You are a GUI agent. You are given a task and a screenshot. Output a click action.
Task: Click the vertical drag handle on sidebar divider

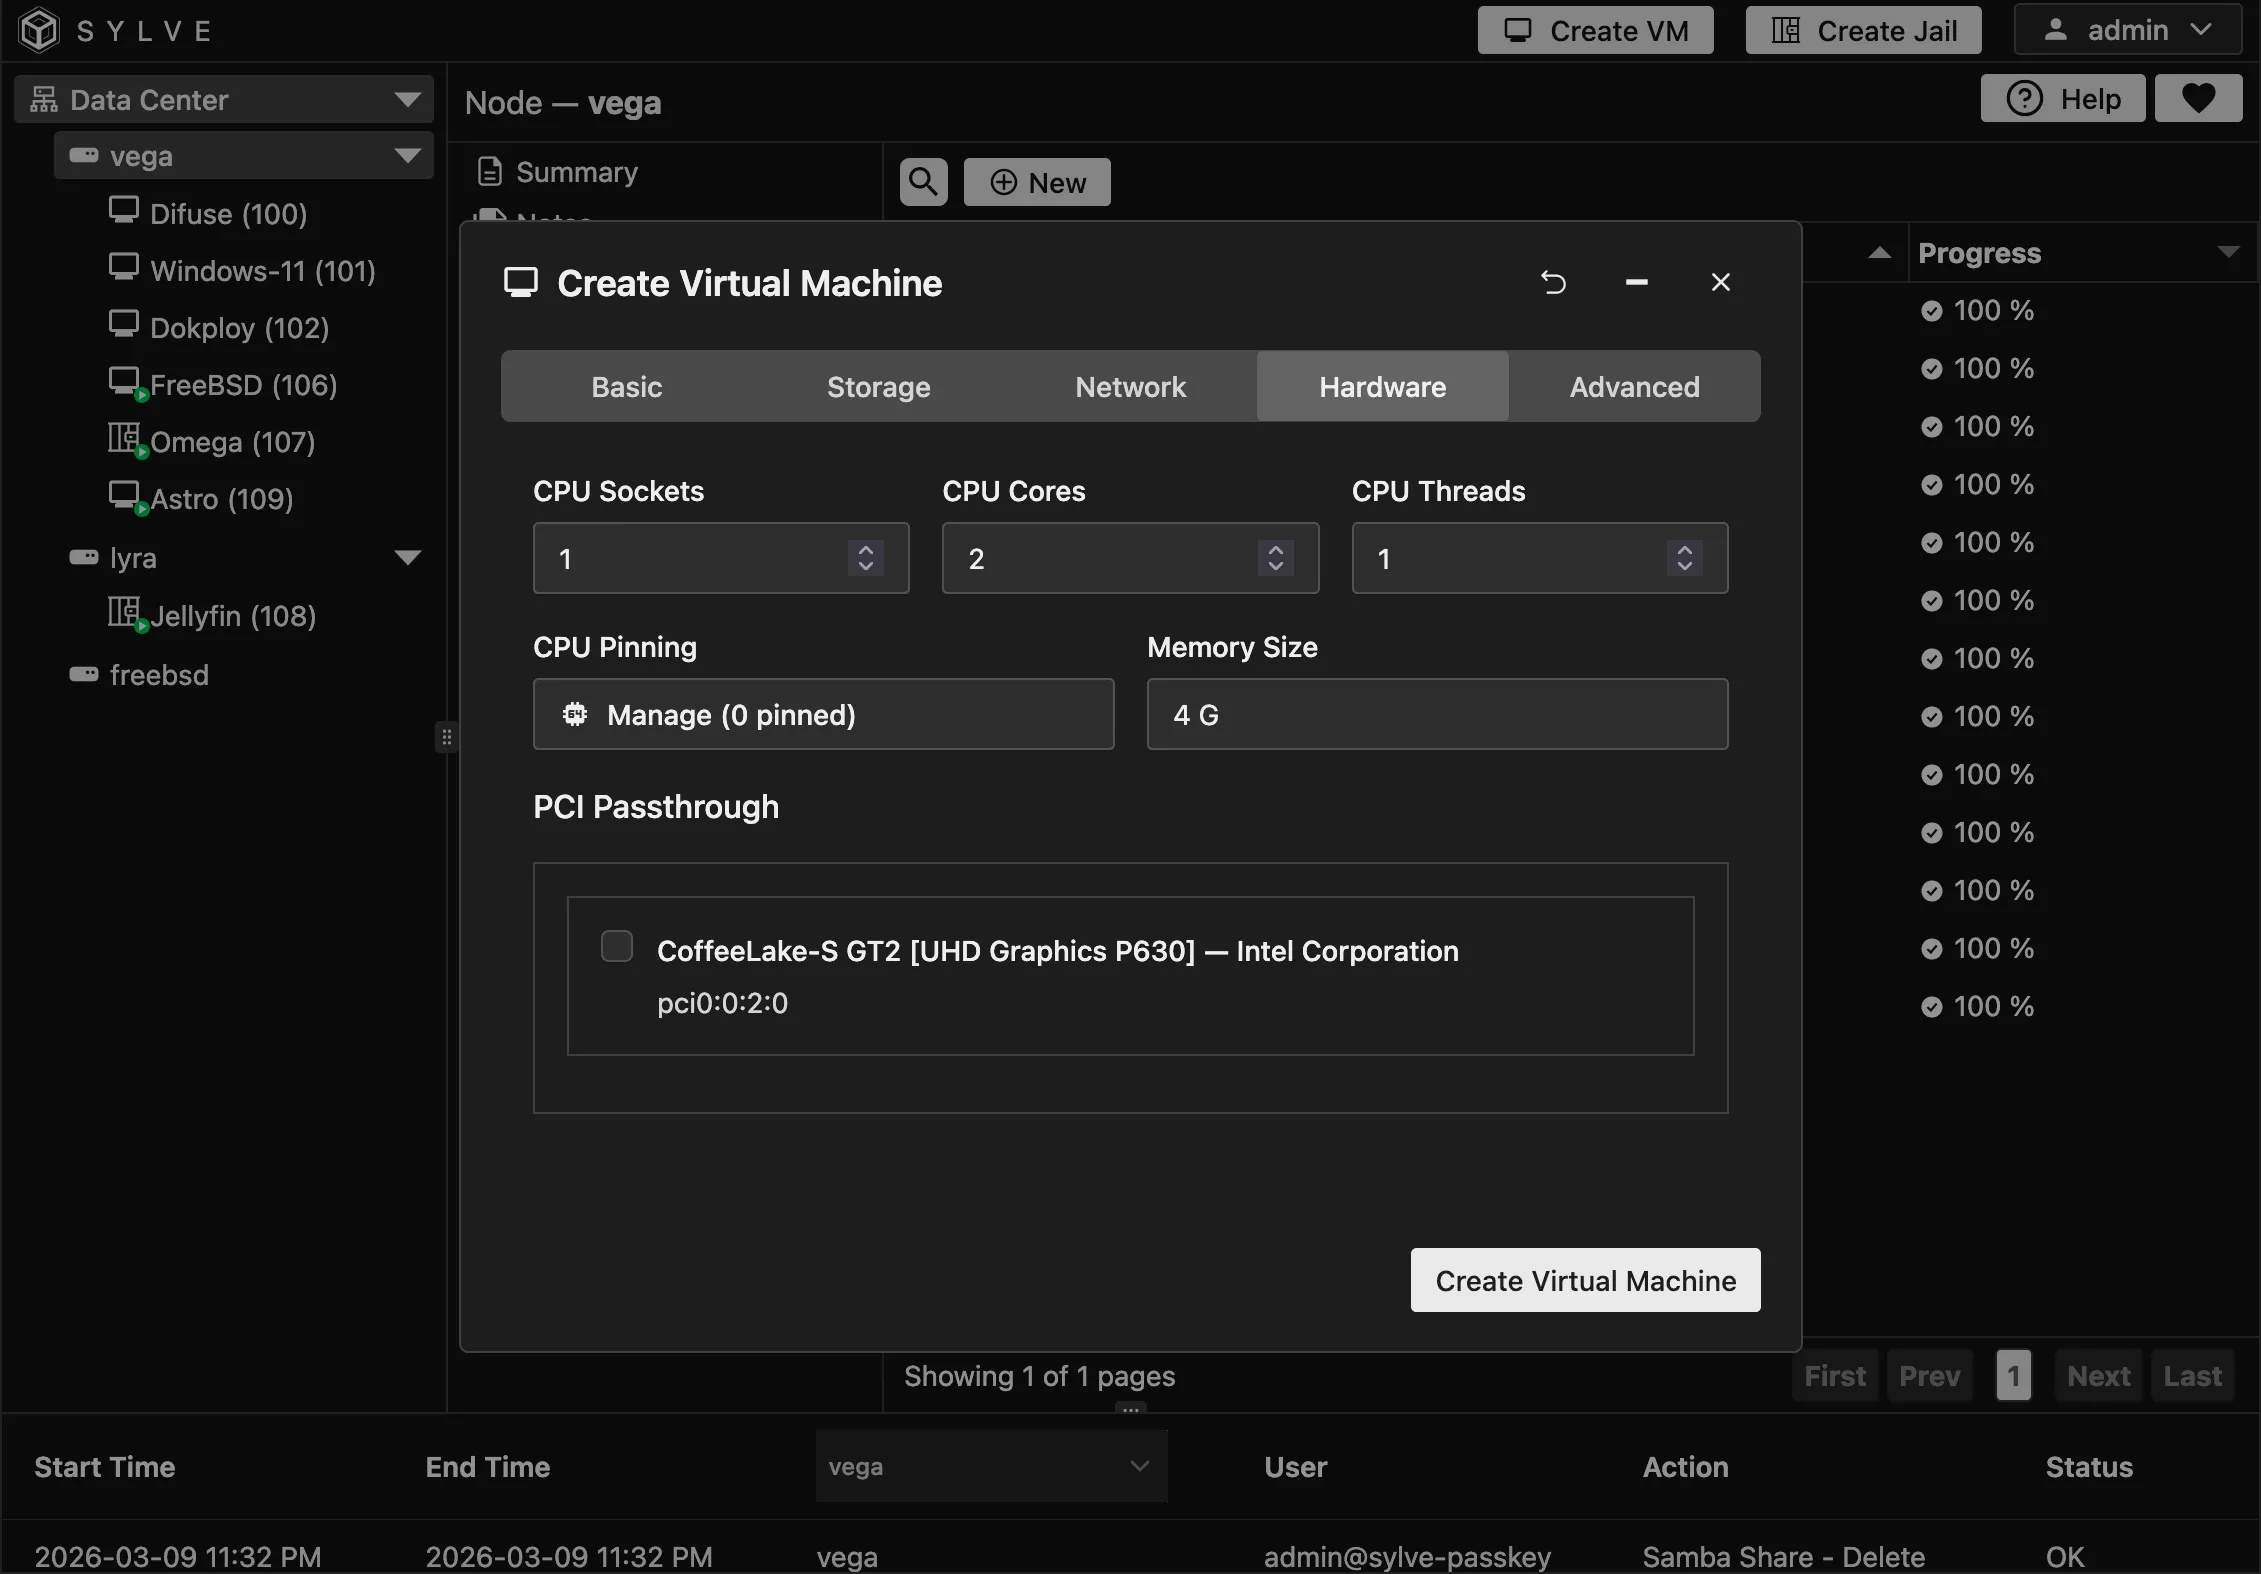click(x=447, y=738)
